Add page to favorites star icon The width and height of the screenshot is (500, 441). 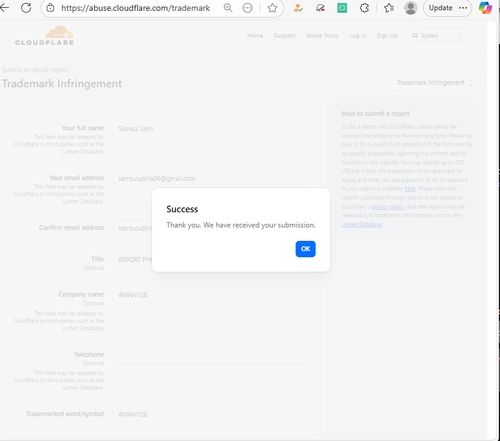(272, 8)
